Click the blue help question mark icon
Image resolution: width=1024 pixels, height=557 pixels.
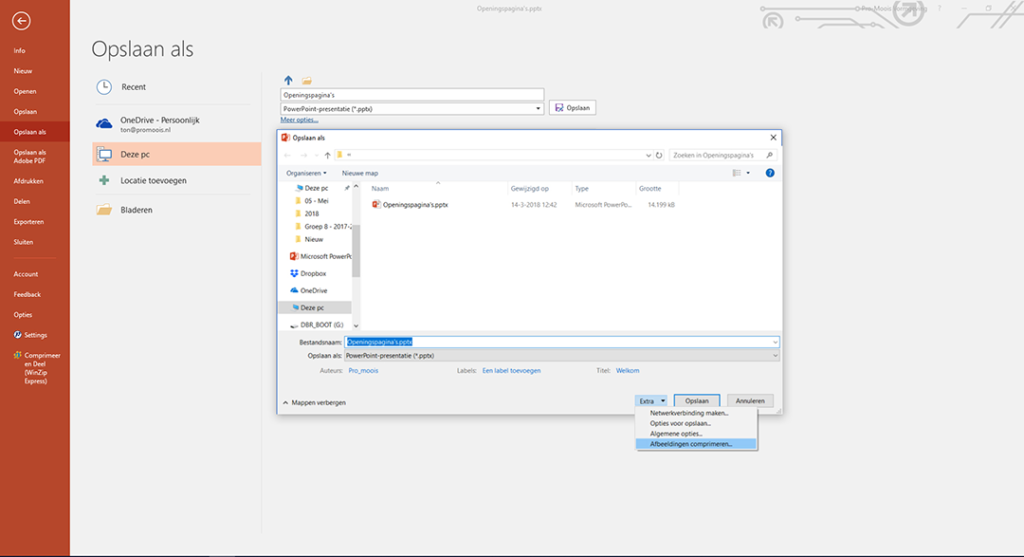(770, 173)
